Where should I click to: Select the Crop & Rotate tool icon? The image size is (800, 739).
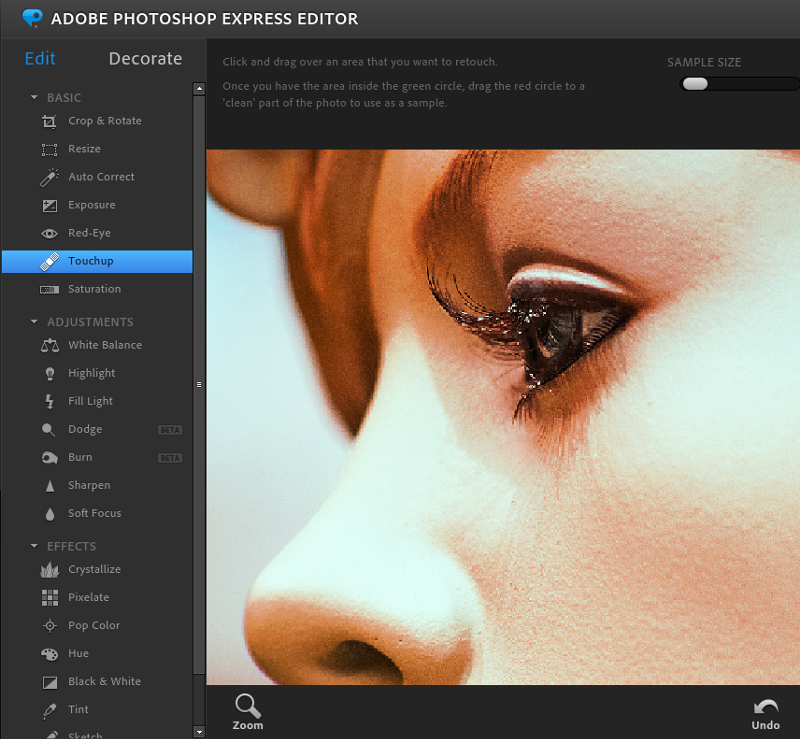pos(49,121)
